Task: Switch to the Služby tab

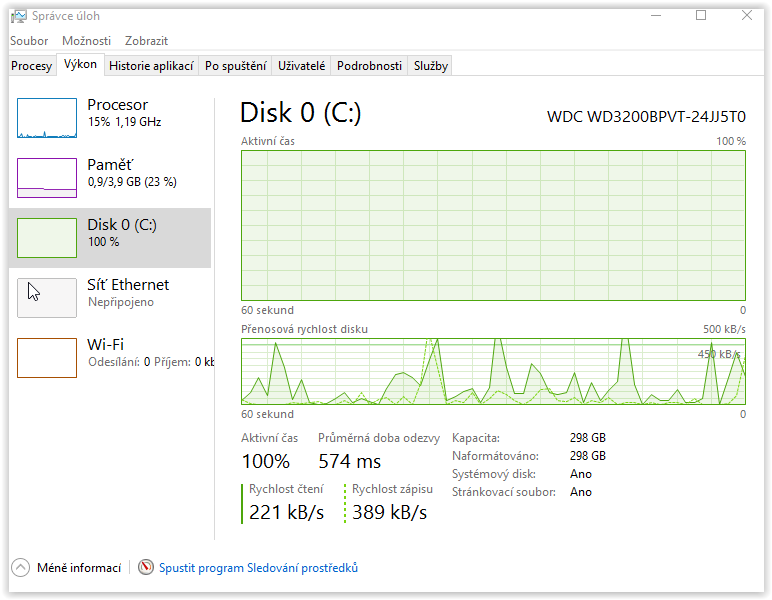Action: click(x=431, y=66)
